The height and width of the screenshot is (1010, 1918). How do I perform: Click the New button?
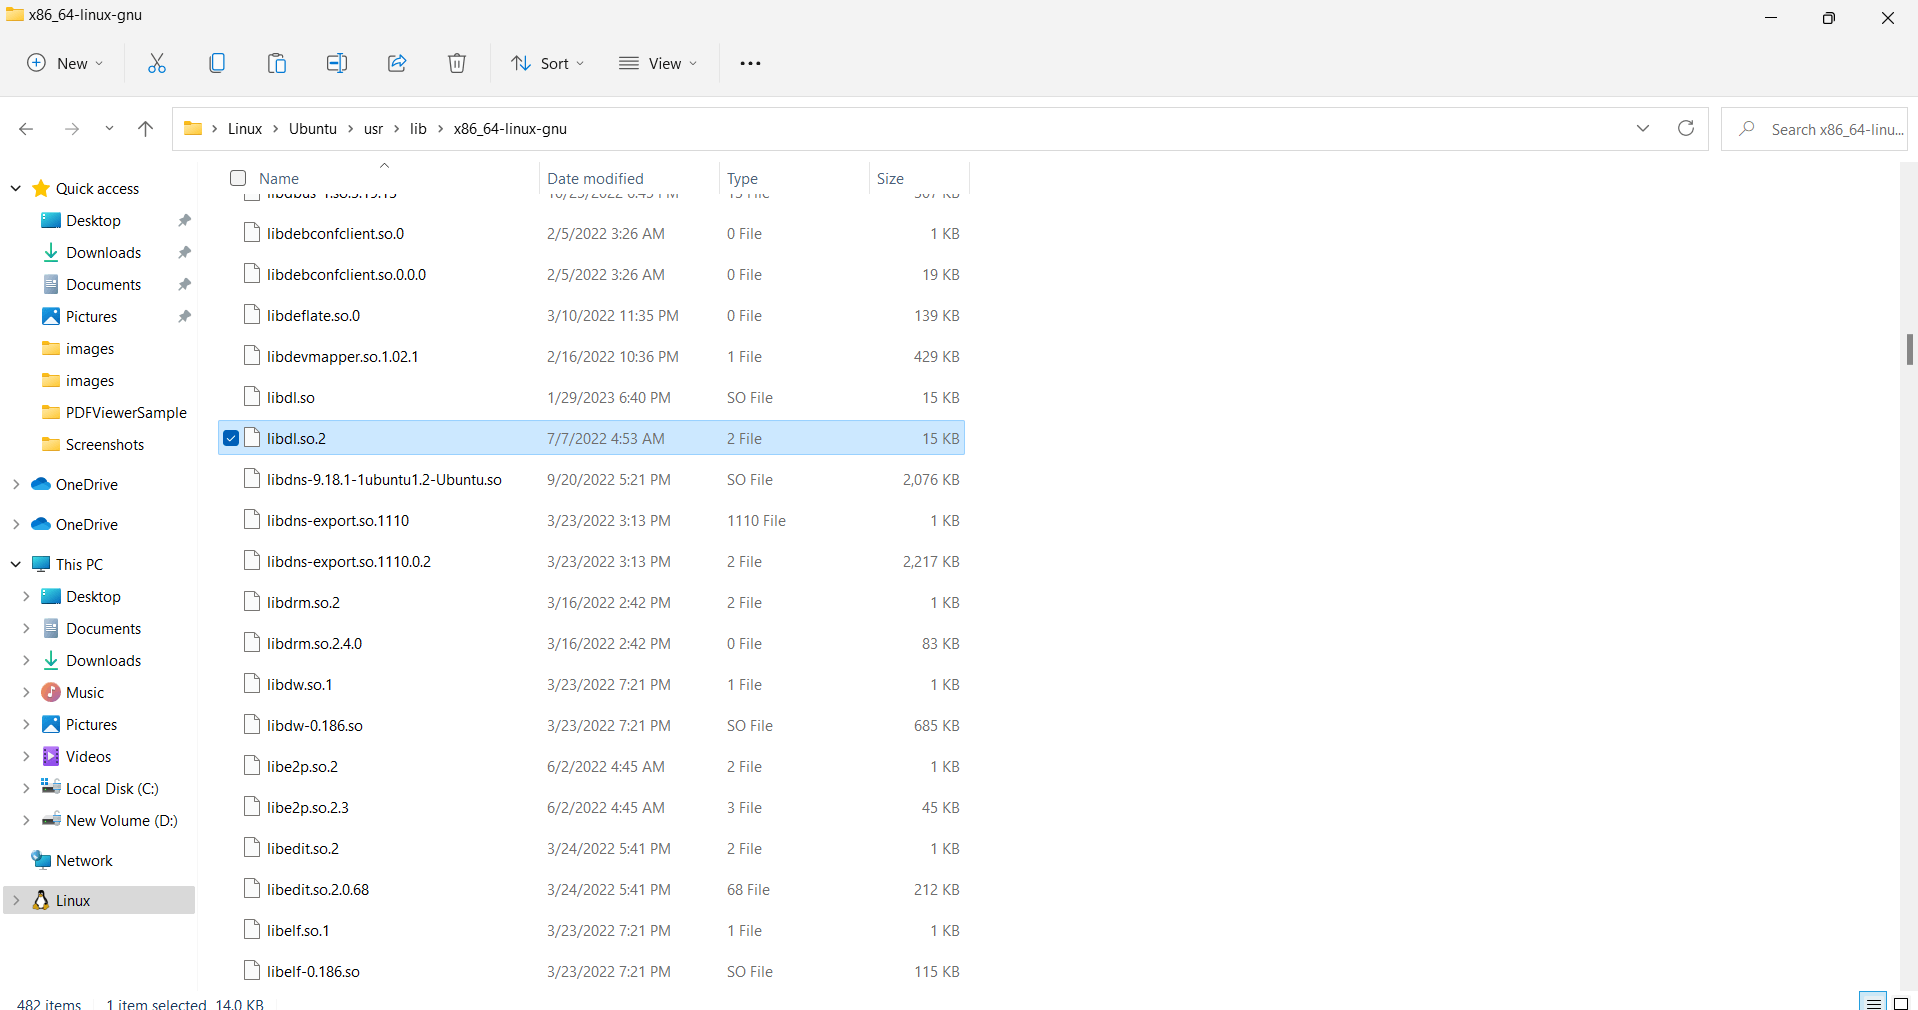tap(65, 63)
